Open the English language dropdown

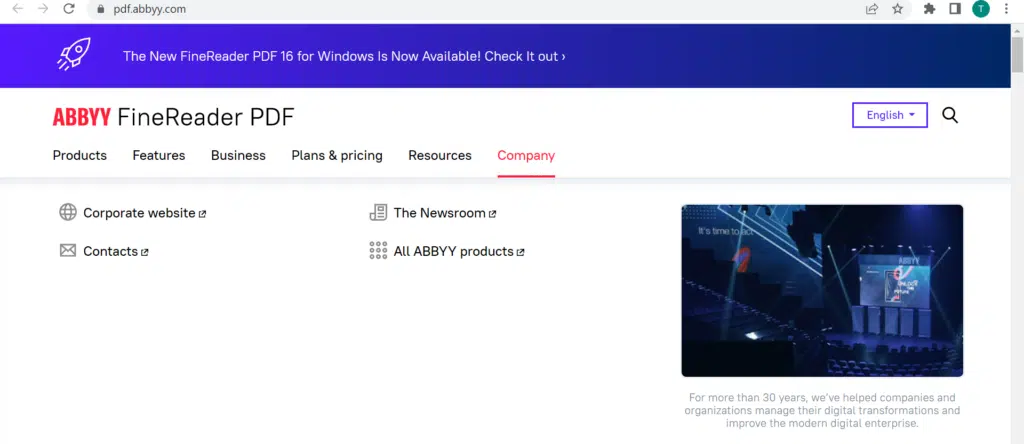tap(889, 115)
